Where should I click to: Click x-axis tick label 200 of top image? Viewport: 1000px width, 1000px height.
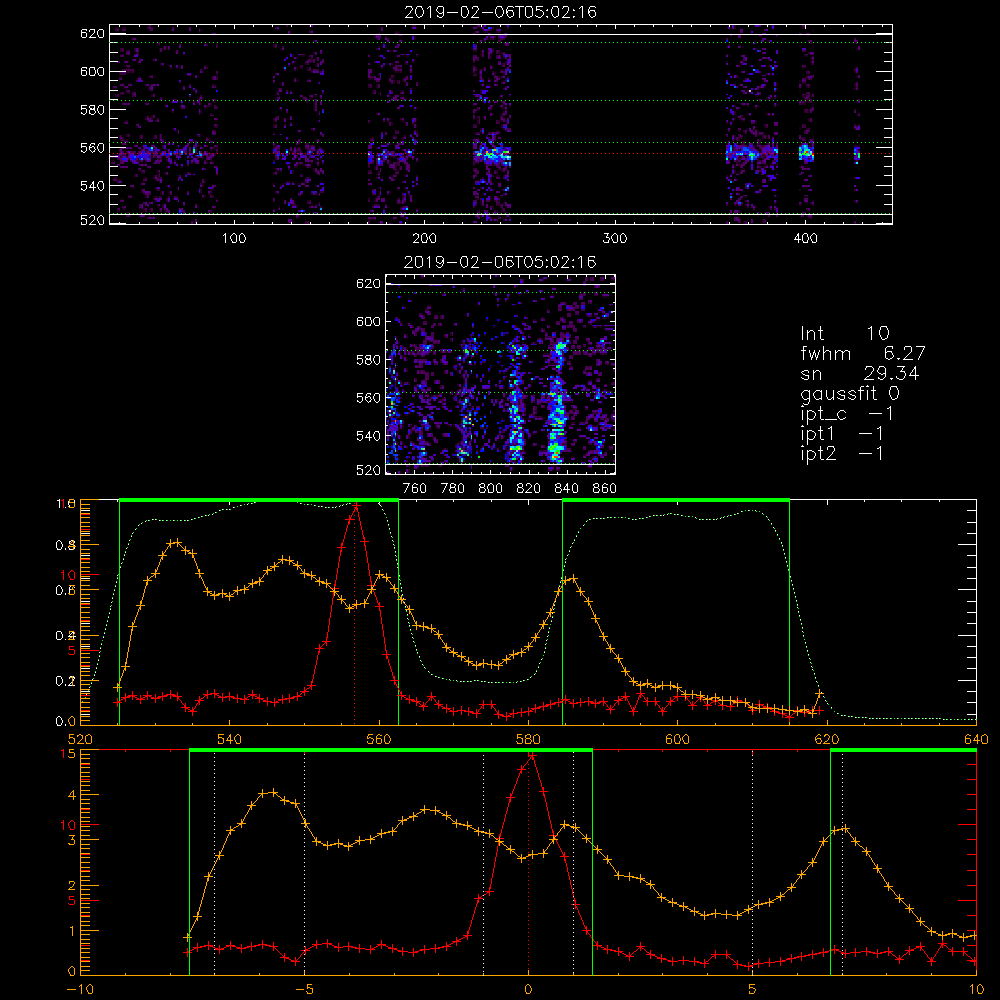tap(424, 239)
